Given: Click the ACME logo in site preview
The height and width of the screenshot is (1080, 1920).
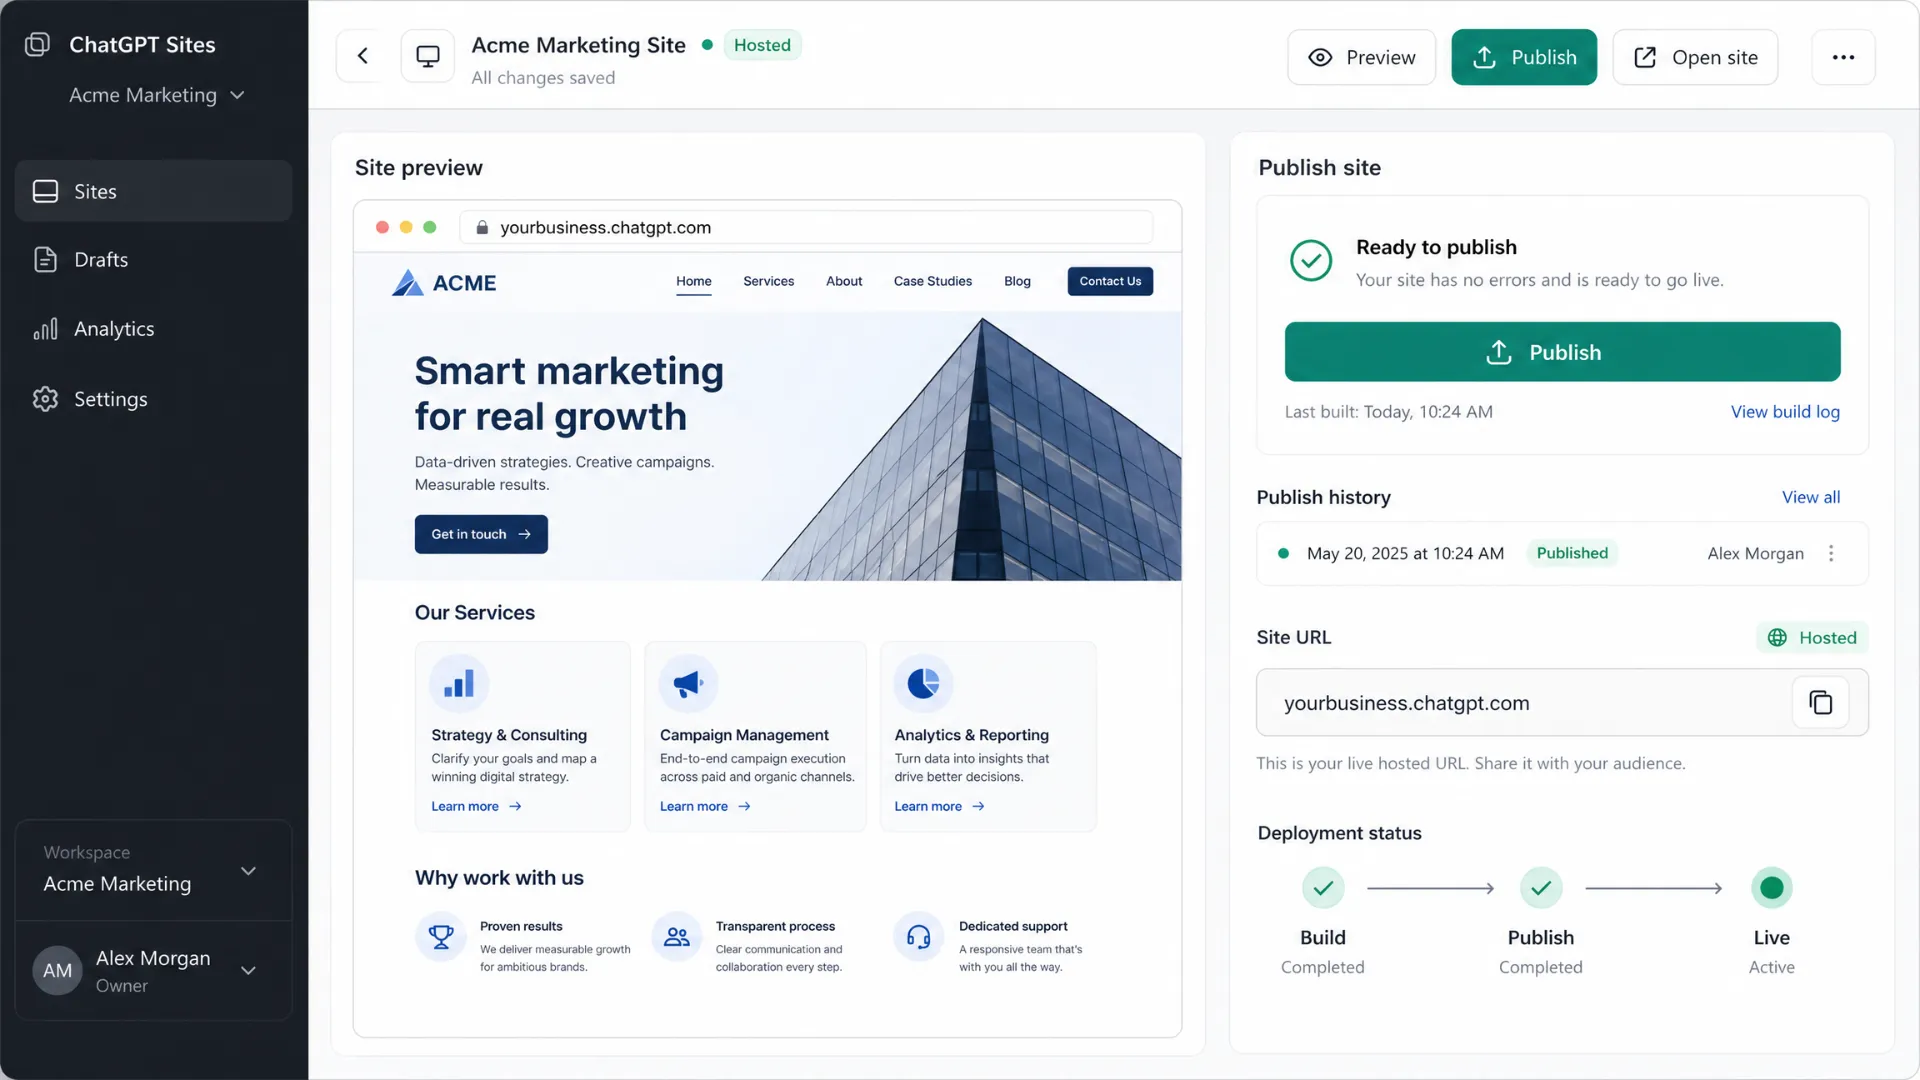Looking at the screenshot, I should pos(444,283).
